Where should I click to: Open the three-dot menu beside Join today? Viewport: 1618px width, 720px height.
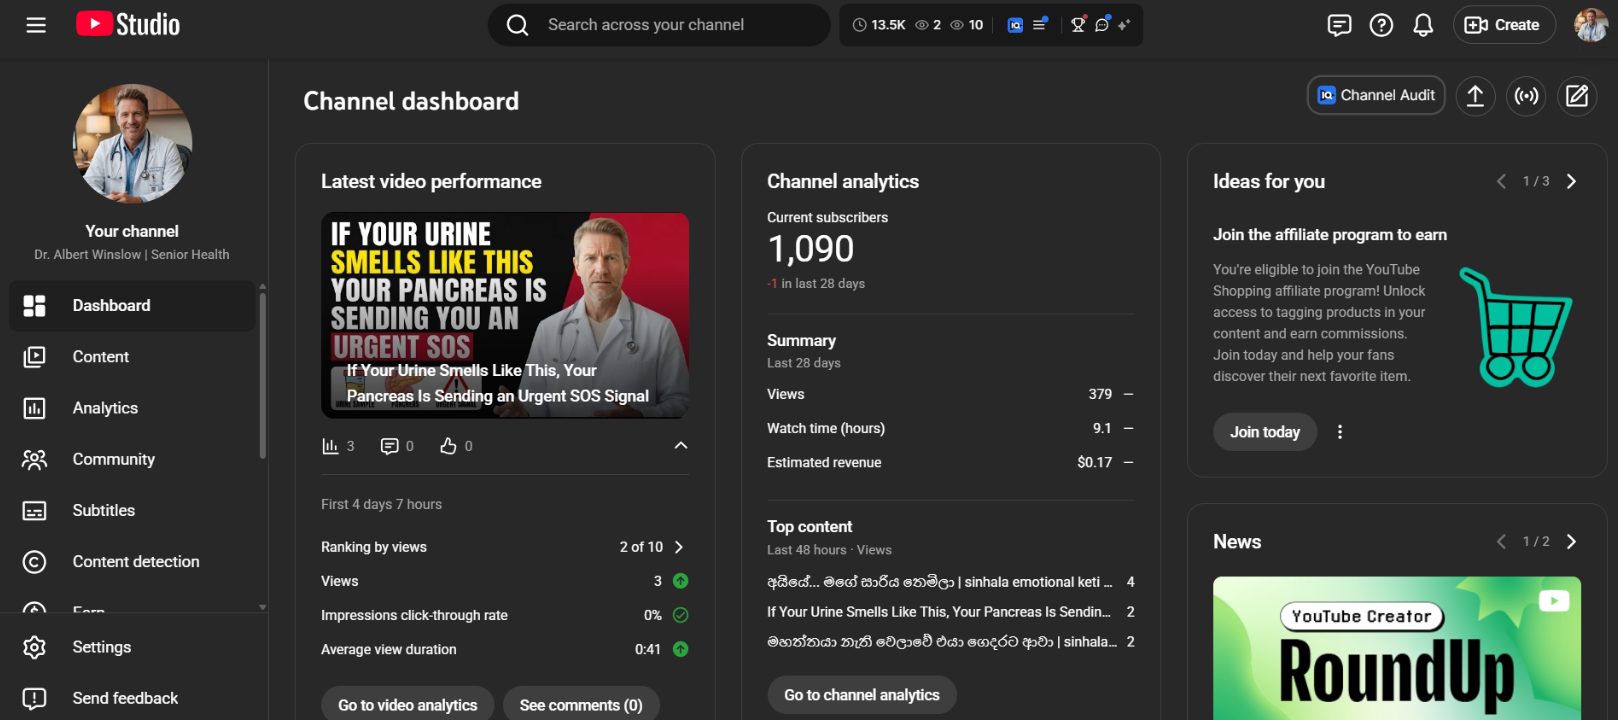coord(1340,432)
